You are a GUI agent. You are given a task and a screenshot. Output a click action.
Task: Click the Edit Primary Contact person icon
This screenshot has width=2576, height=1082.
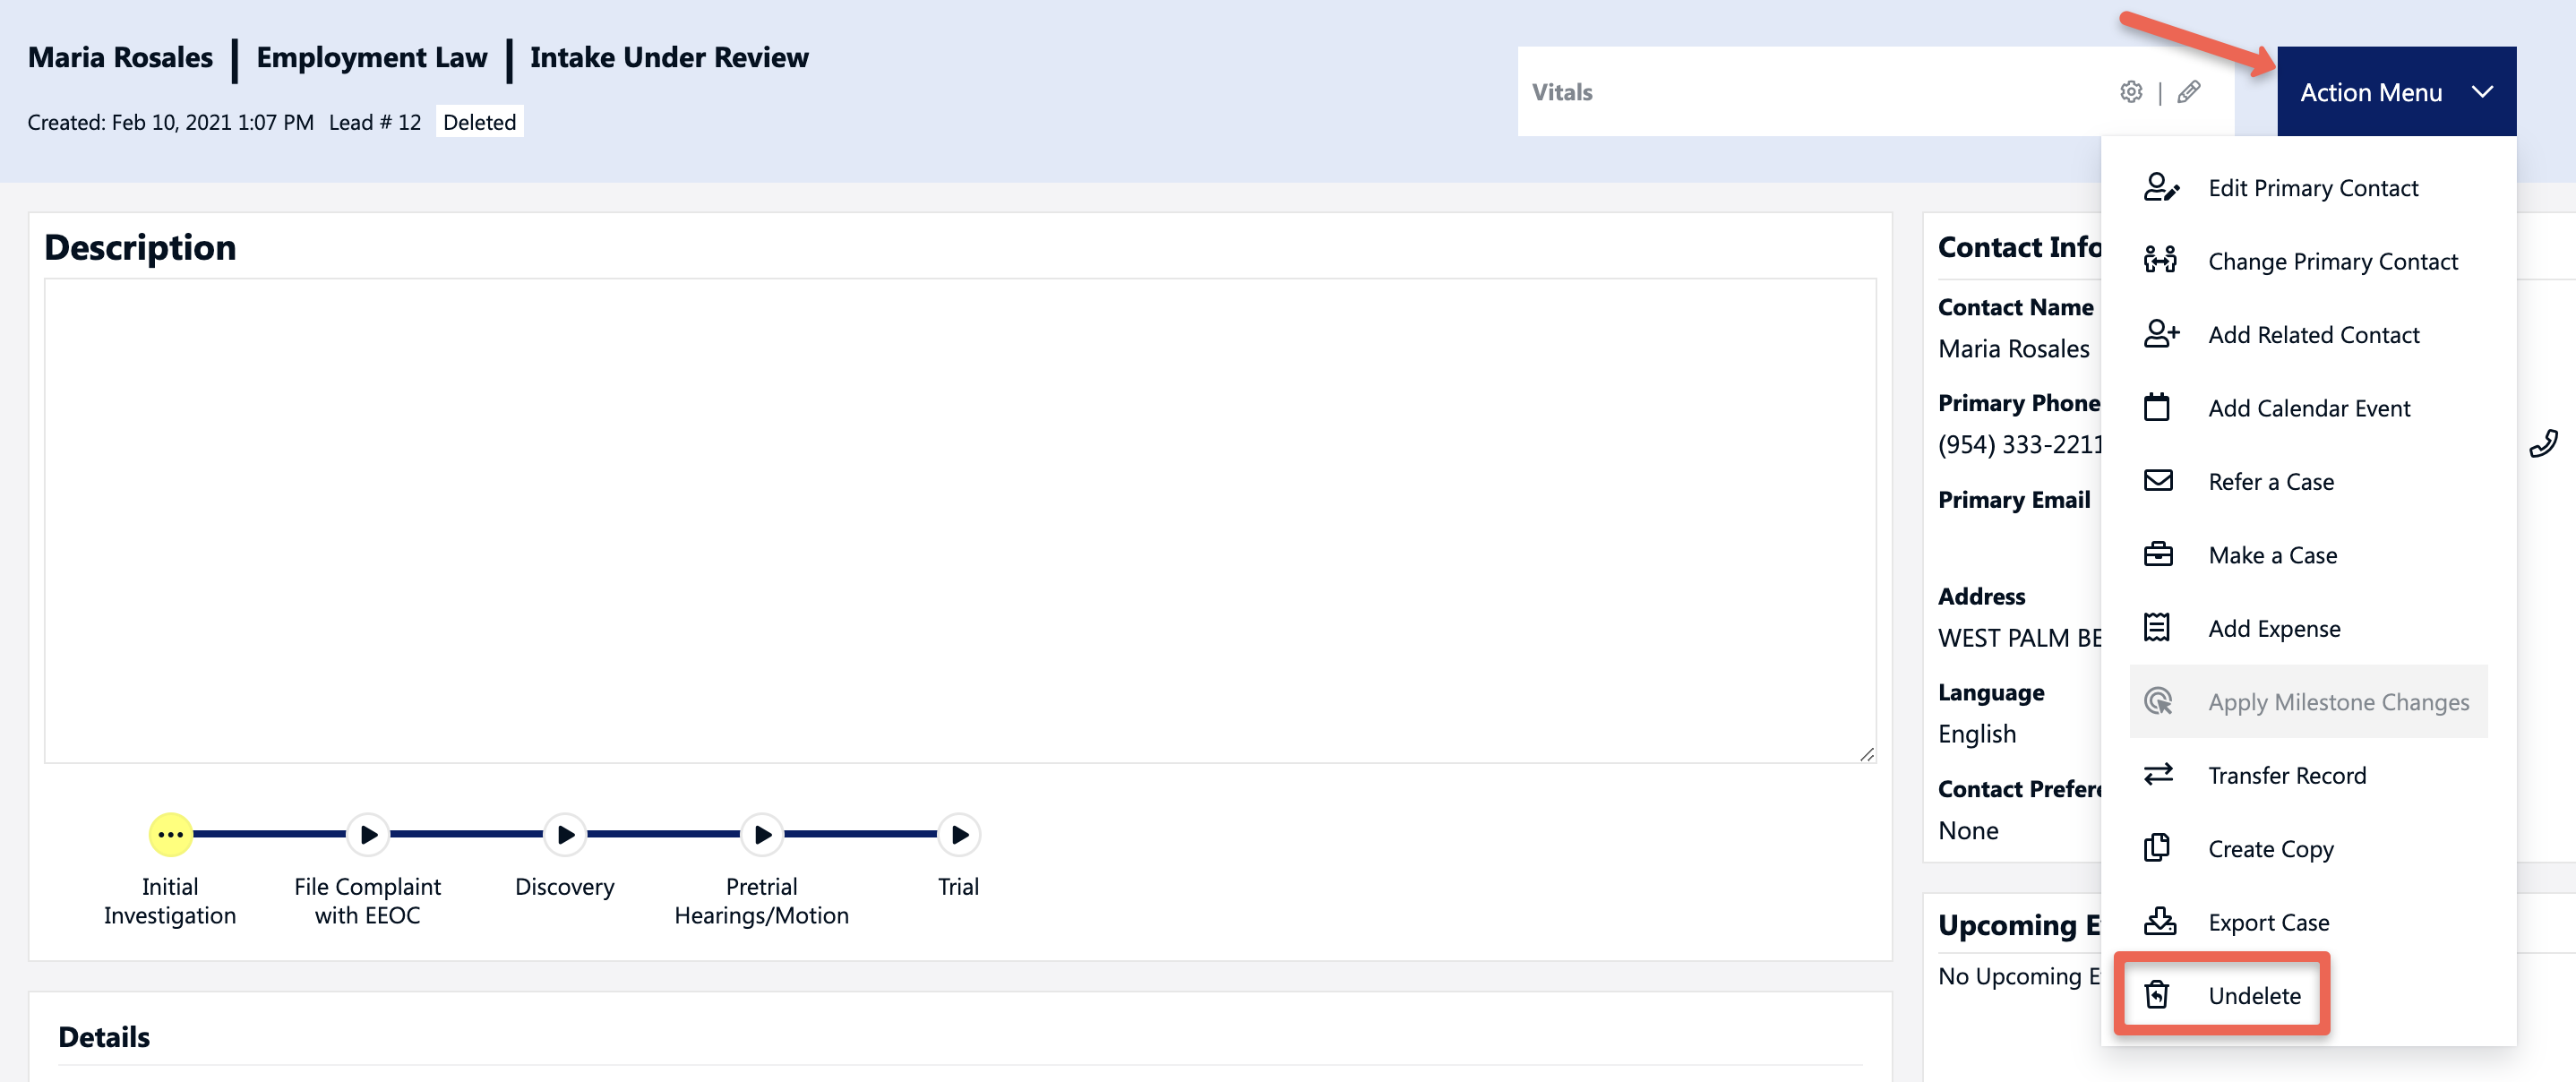pyautogui.click(x=2160, y=187)
